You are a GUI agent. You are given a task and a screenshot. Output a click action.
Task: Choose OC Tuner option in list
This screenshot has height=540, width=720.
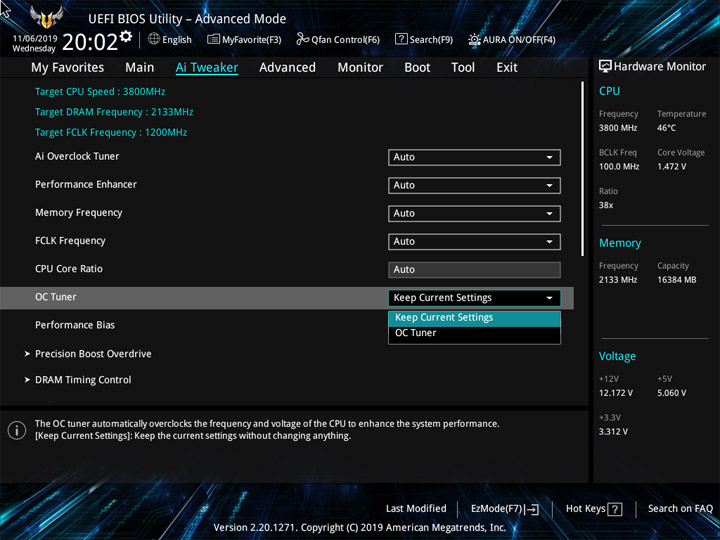pos(474,333)
